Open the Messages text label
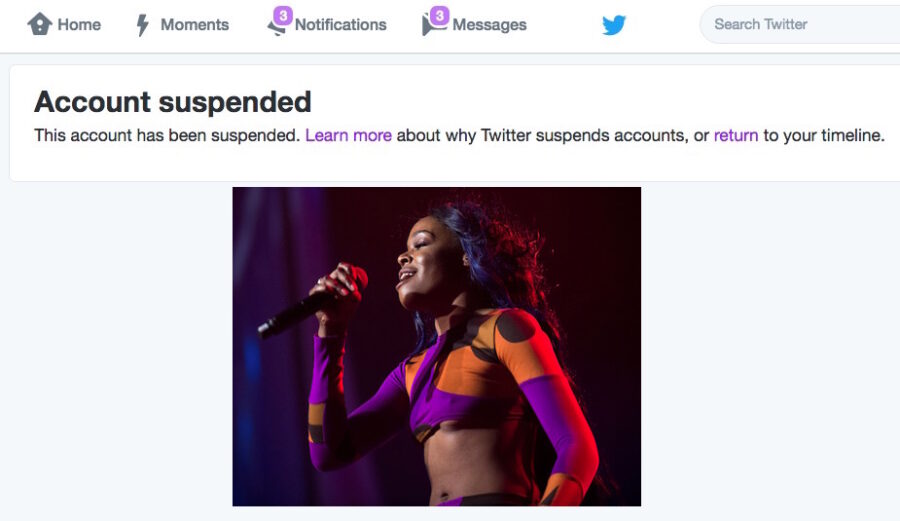 [489, 25]
